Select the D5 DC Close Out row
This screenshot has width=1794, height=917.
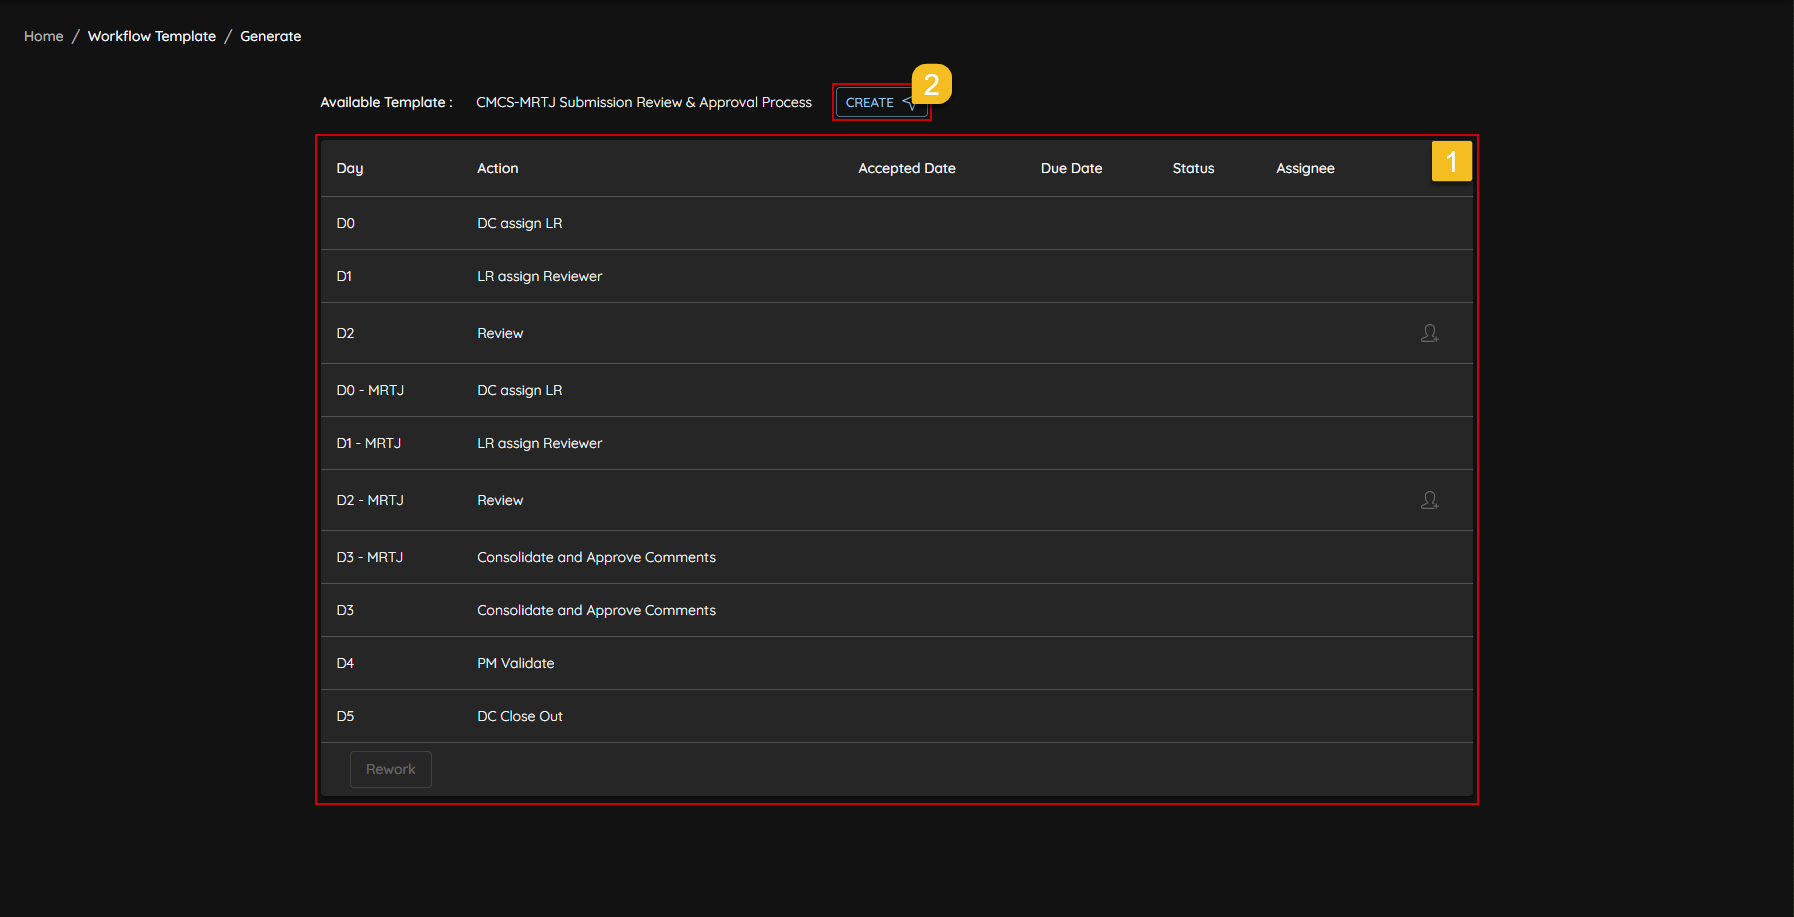pos(519,716)
